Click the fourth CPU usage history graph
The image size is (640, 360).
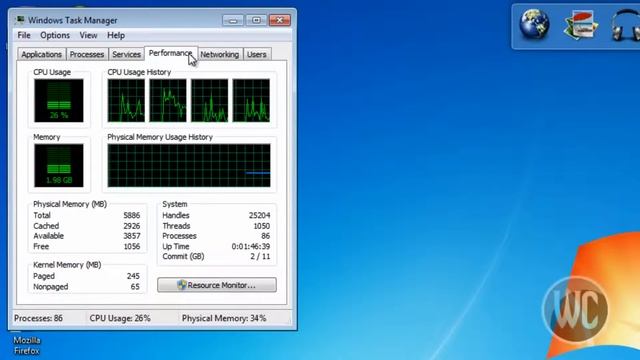(x=251, y=100)
